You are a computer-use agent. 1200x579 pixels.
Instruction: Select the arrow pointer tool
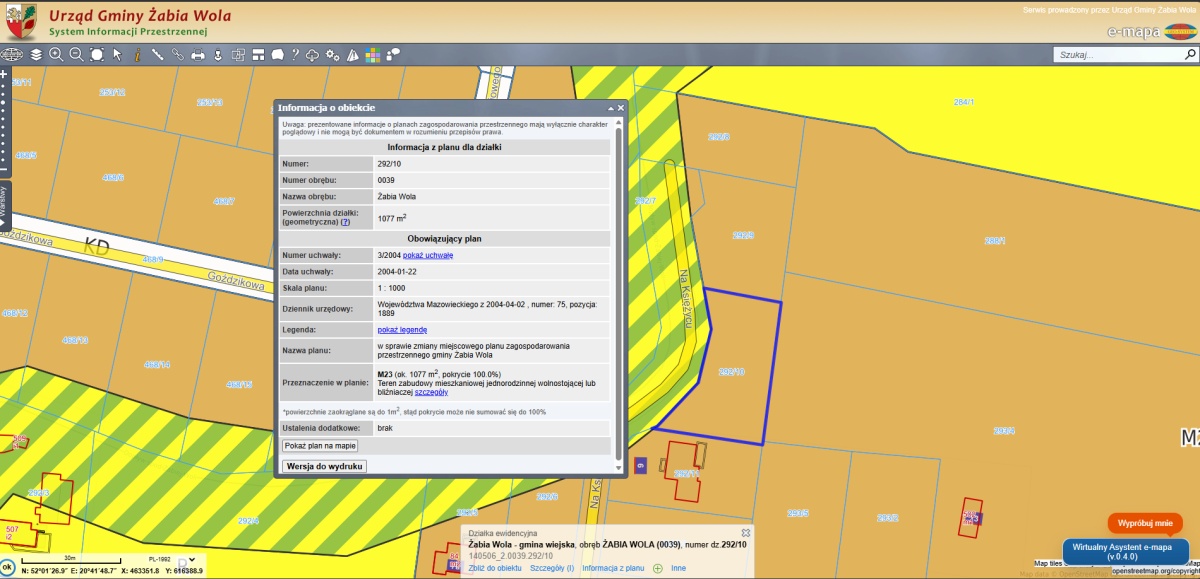(117, 55)
